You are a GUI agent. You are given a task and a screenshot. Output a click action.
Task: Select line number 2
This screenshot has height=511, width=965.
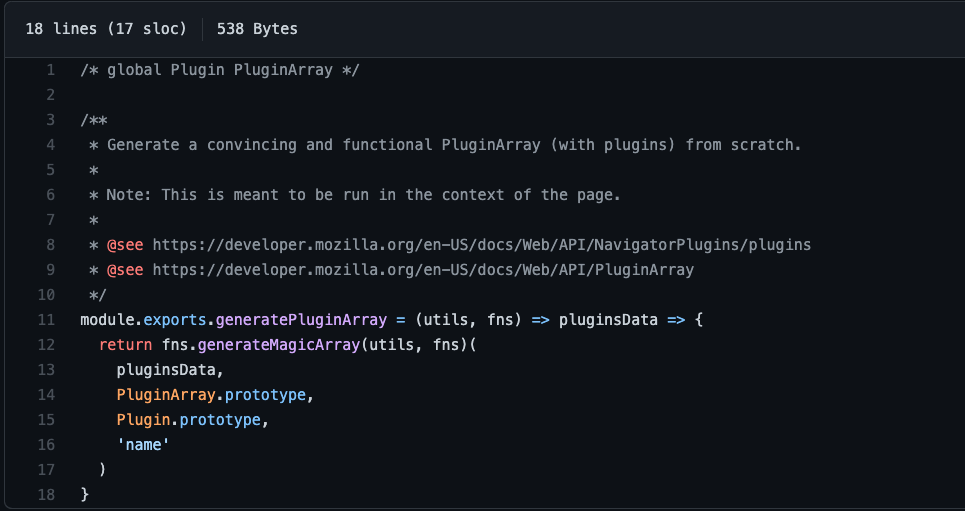[50, 95]
